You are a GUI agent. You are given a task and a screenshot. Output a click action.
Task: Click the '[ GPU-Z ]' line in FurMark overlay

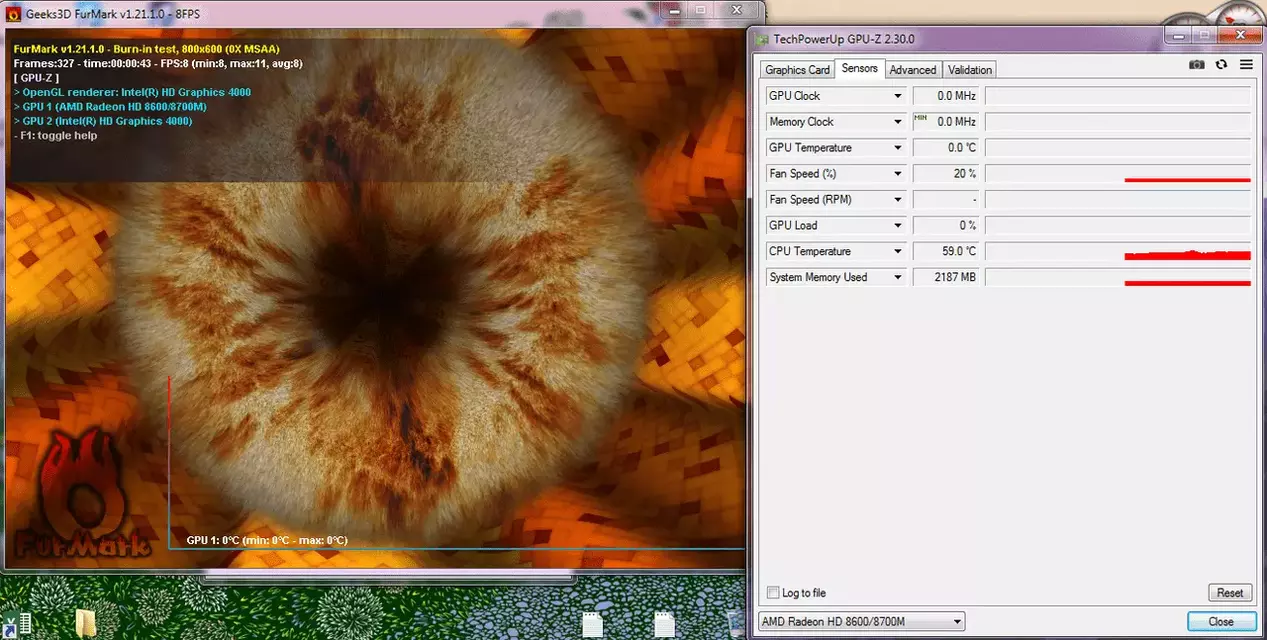tap(37, 78)
